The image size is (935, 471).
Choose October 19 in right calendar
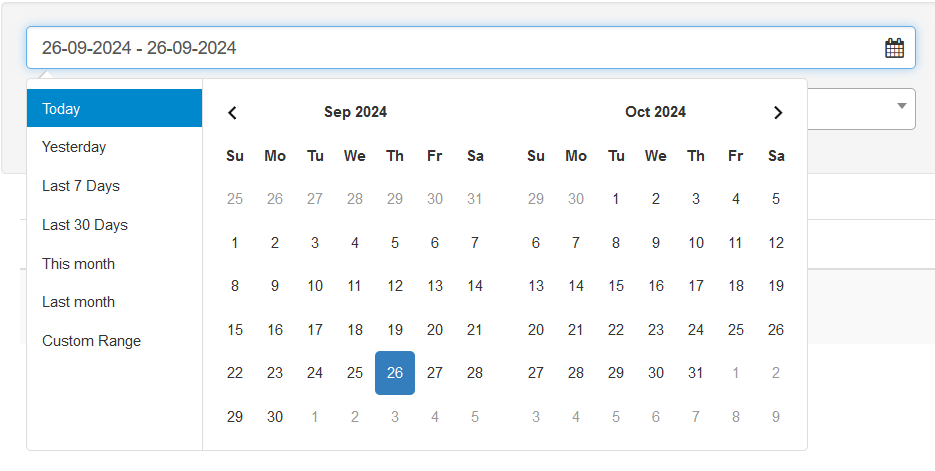tap(776, 286)
